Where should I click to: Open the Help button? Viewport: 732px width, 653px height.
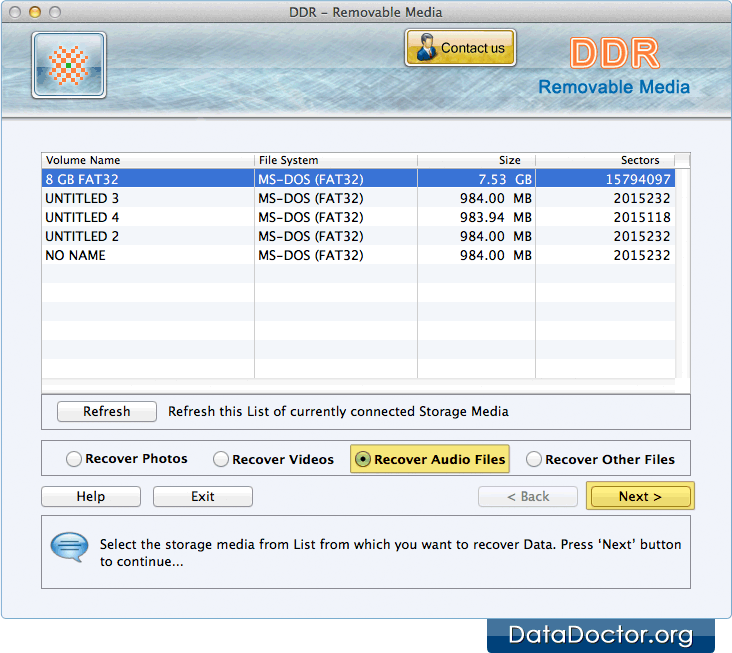click(91, 496)
